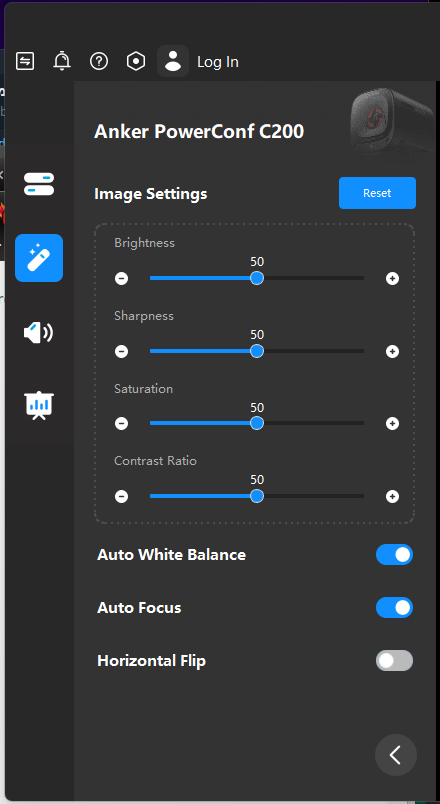Collapse the panel with the back chevron
440x804 pixels.
tap(396, 755)
